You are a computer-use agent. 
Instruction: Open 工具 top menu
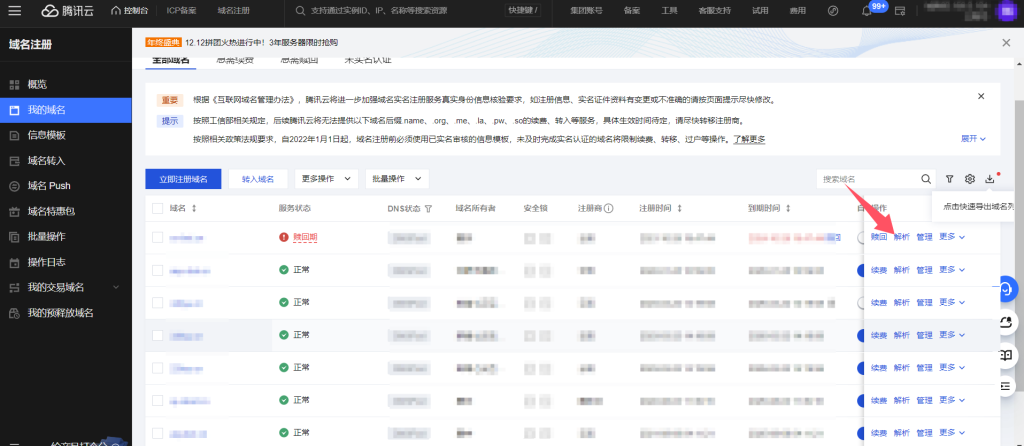669,11
